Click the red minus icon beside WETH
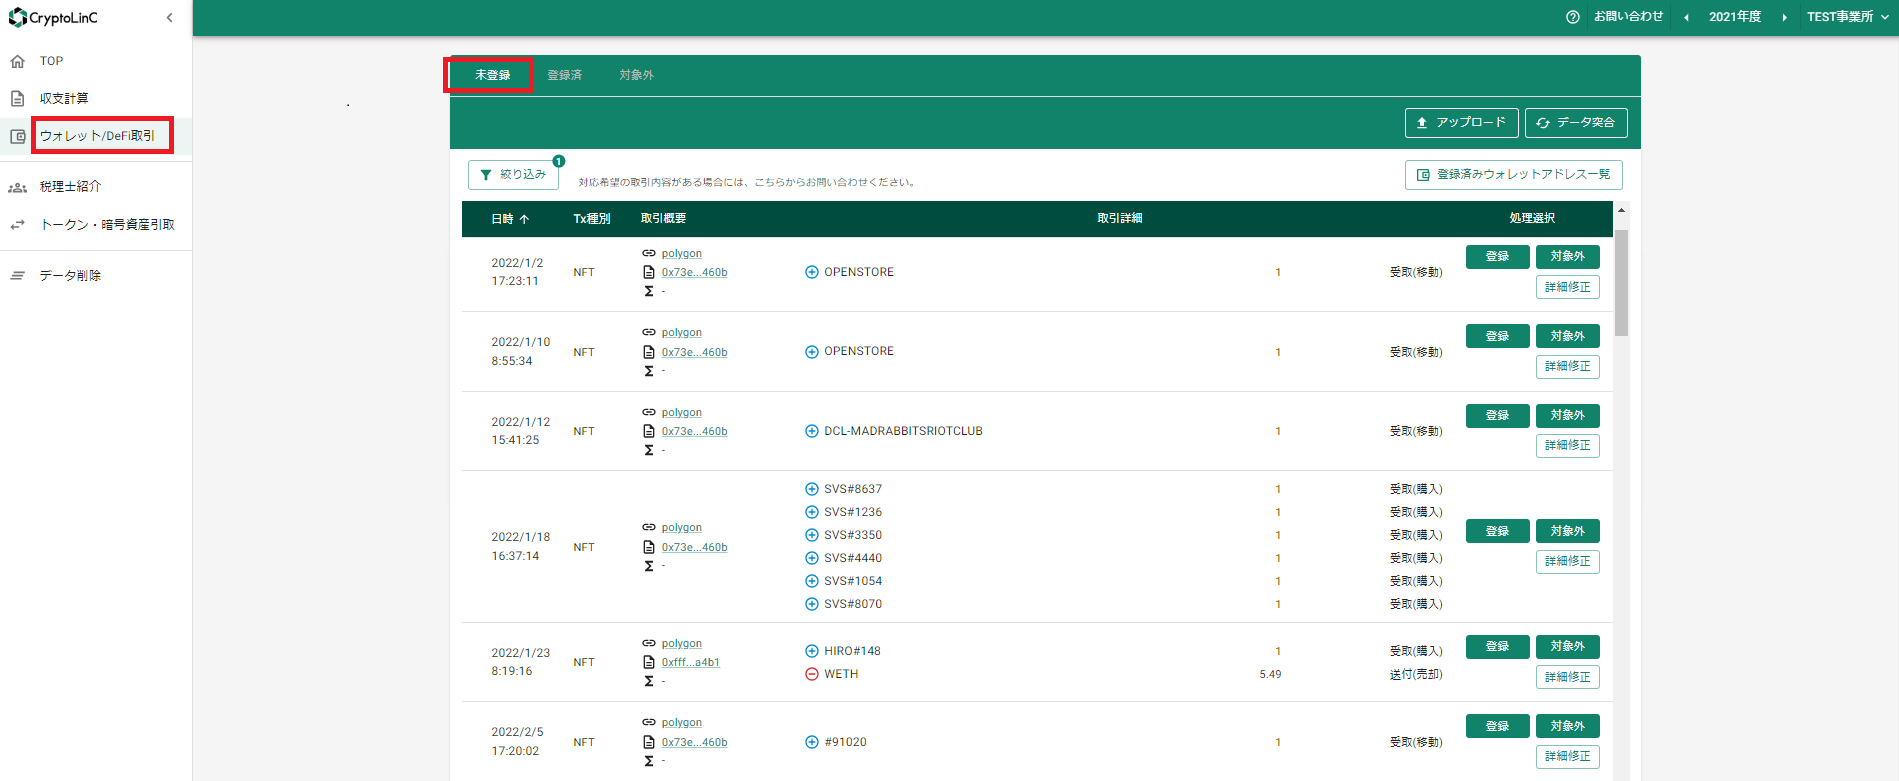The height and width of the screenshot is (781, 1899). click(812, 674)
